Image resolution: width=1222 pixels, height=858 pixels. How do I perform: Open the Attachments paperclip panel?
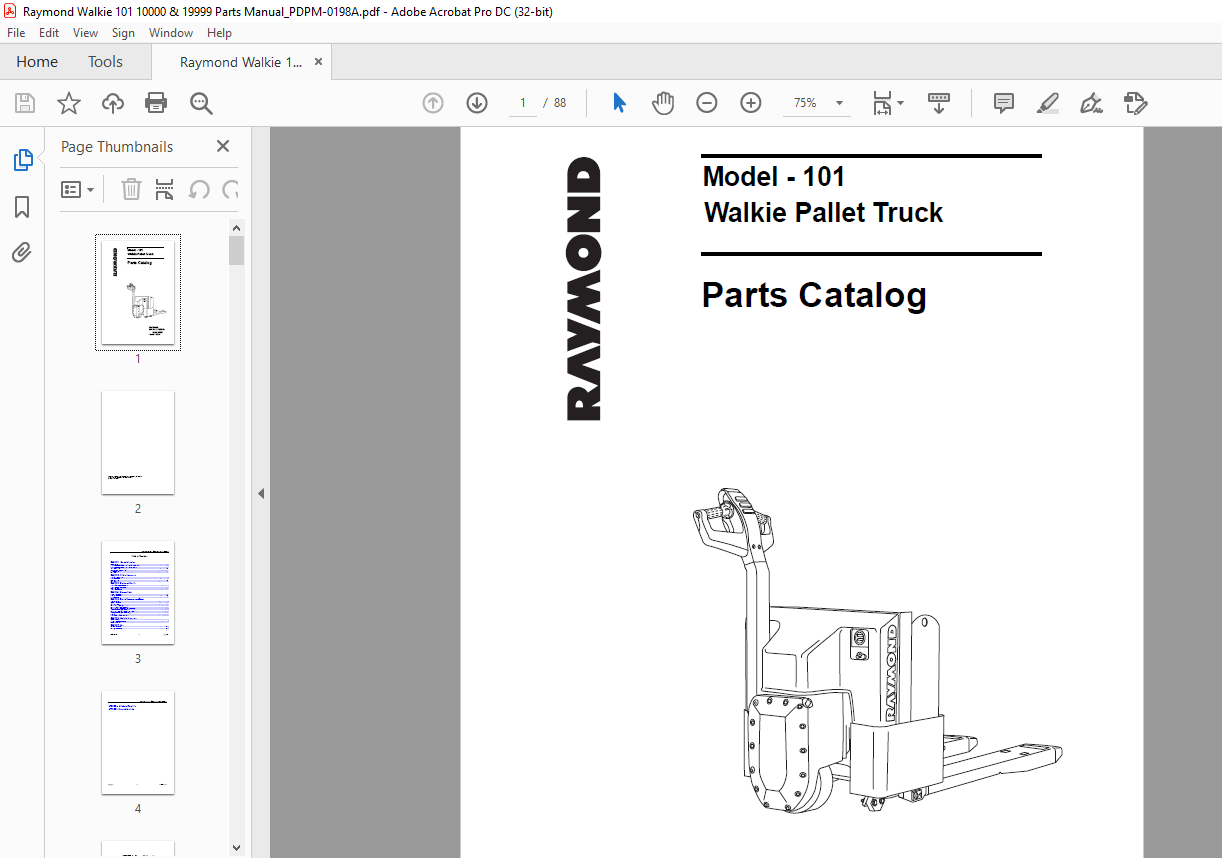pos(22,252)
